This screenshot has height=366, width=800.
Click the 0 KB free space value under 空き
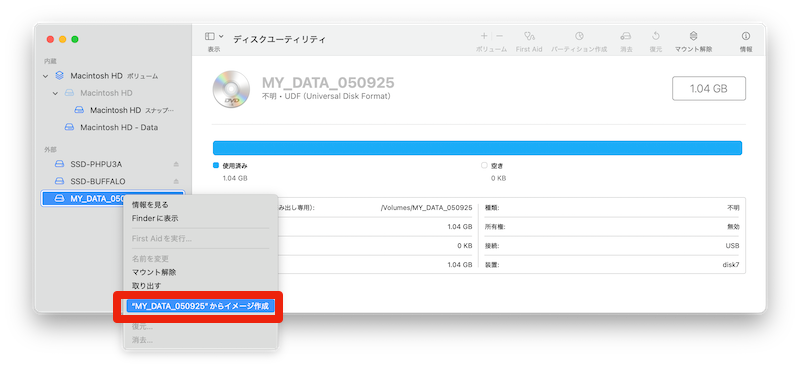coord(498,179)
